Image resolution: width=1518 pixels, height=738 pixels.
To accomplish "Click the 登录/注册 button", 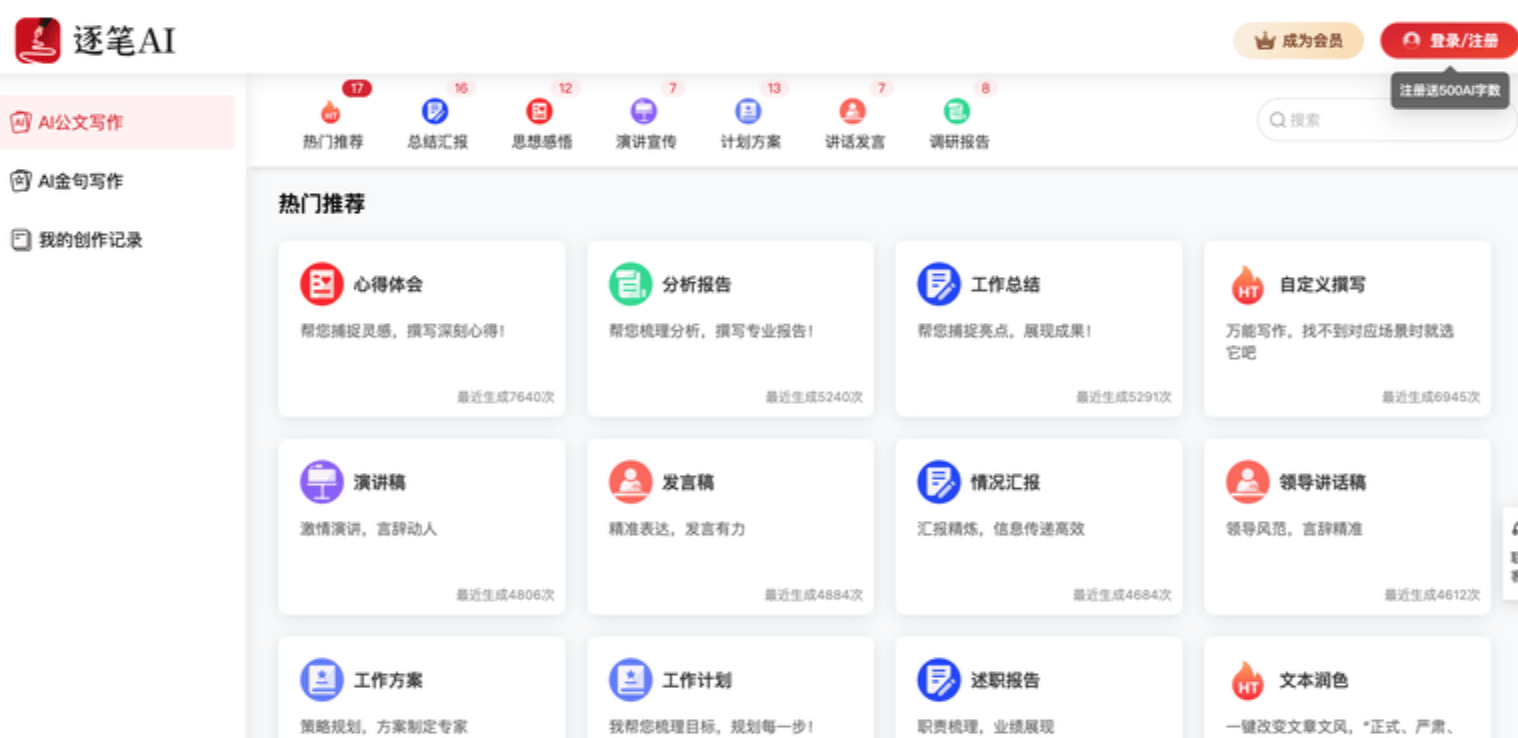I will pyautogui.click(x=1449, y=41).
